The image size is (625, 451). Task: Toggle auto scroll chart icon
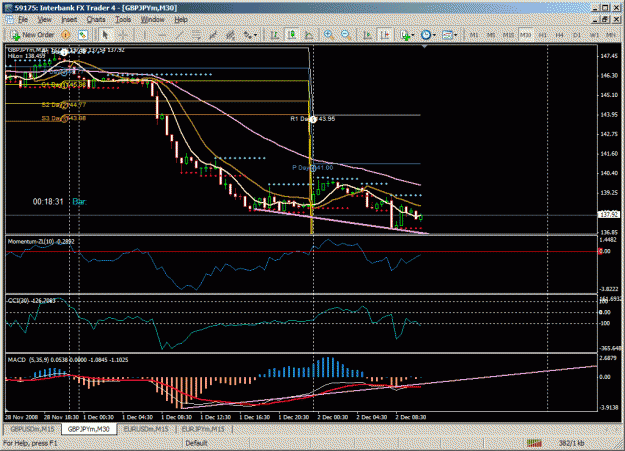click(368, 35)
